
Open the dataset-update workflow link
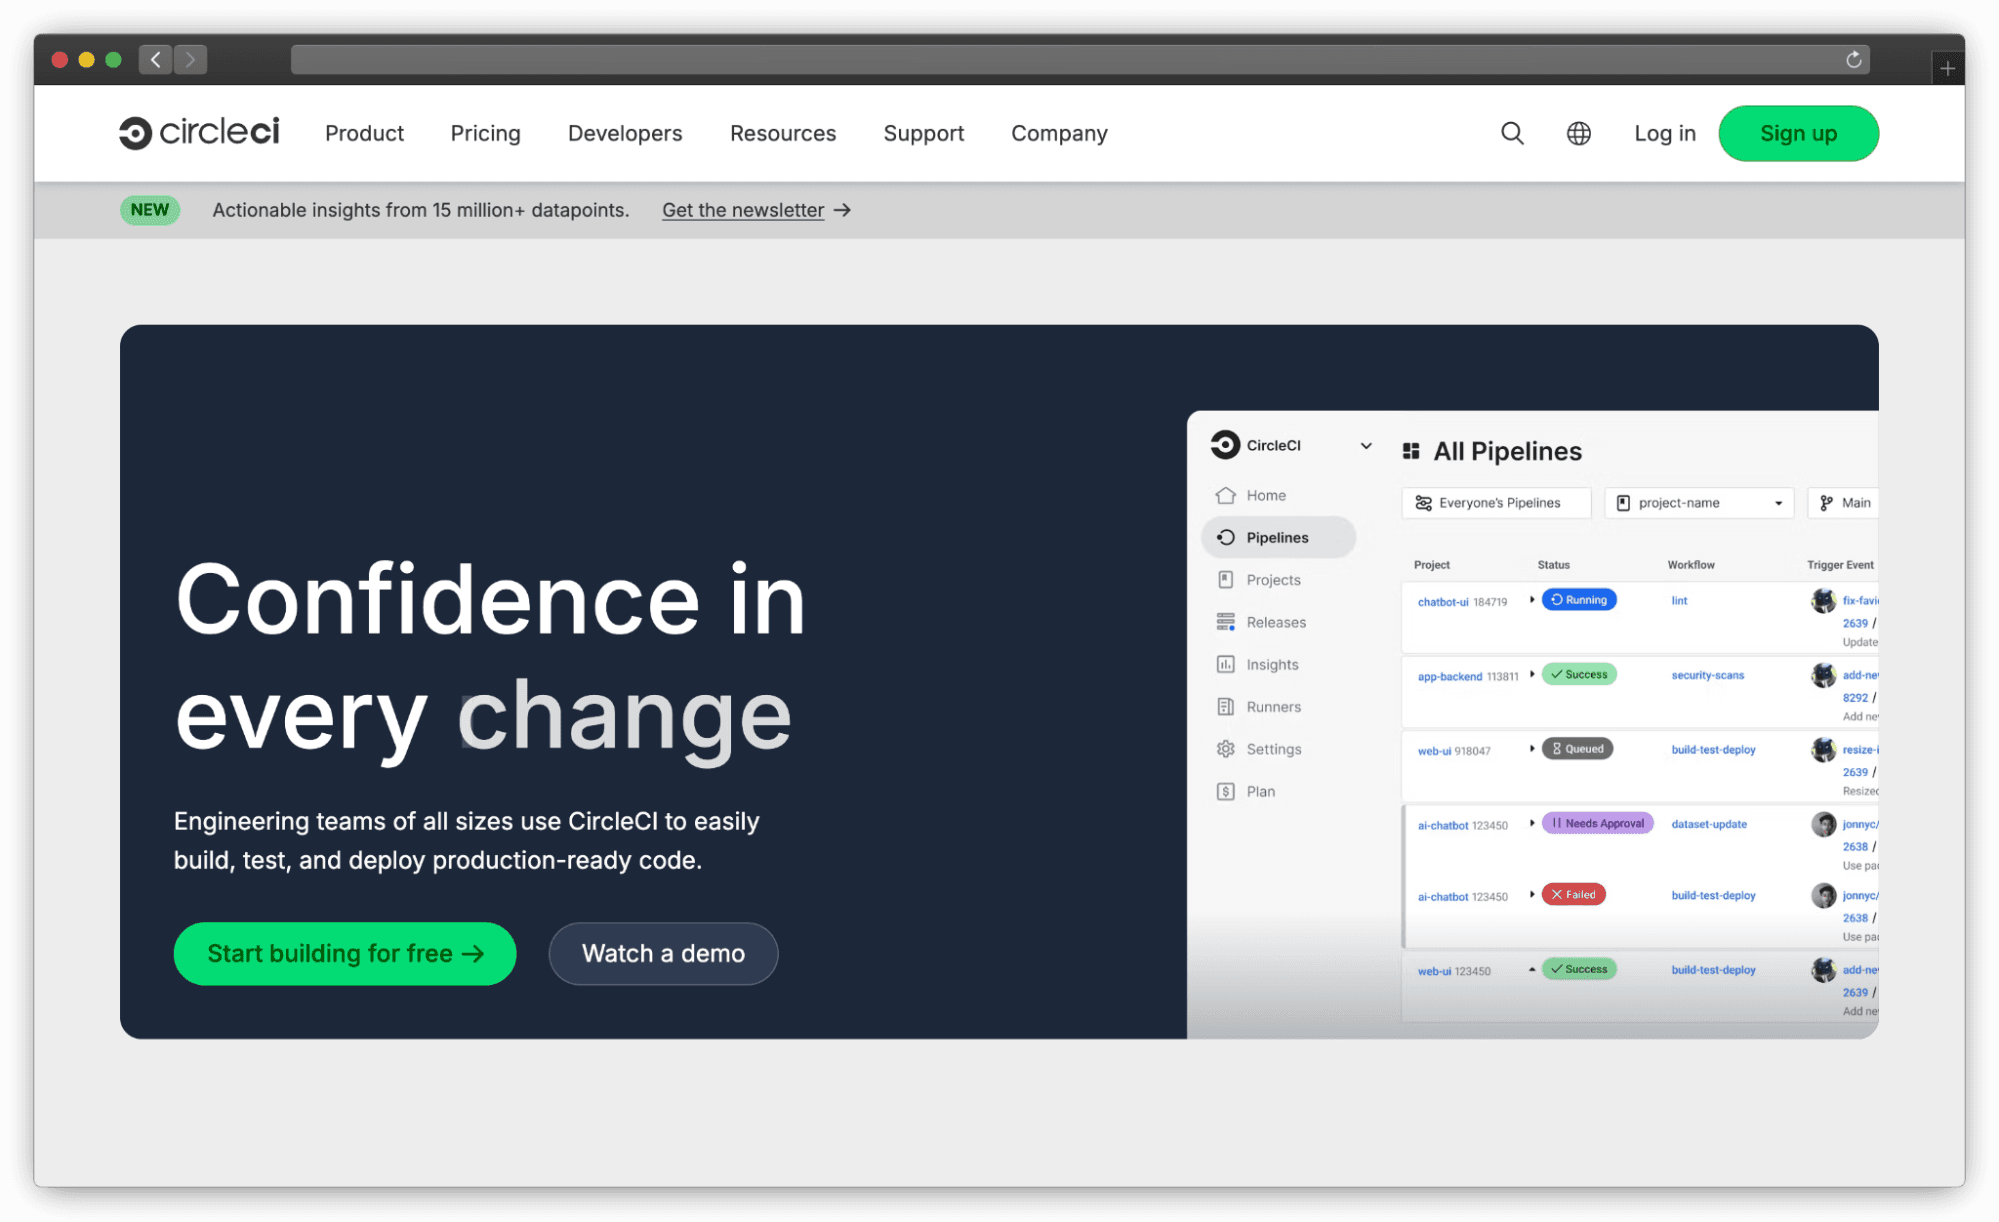pos(1709,824)
